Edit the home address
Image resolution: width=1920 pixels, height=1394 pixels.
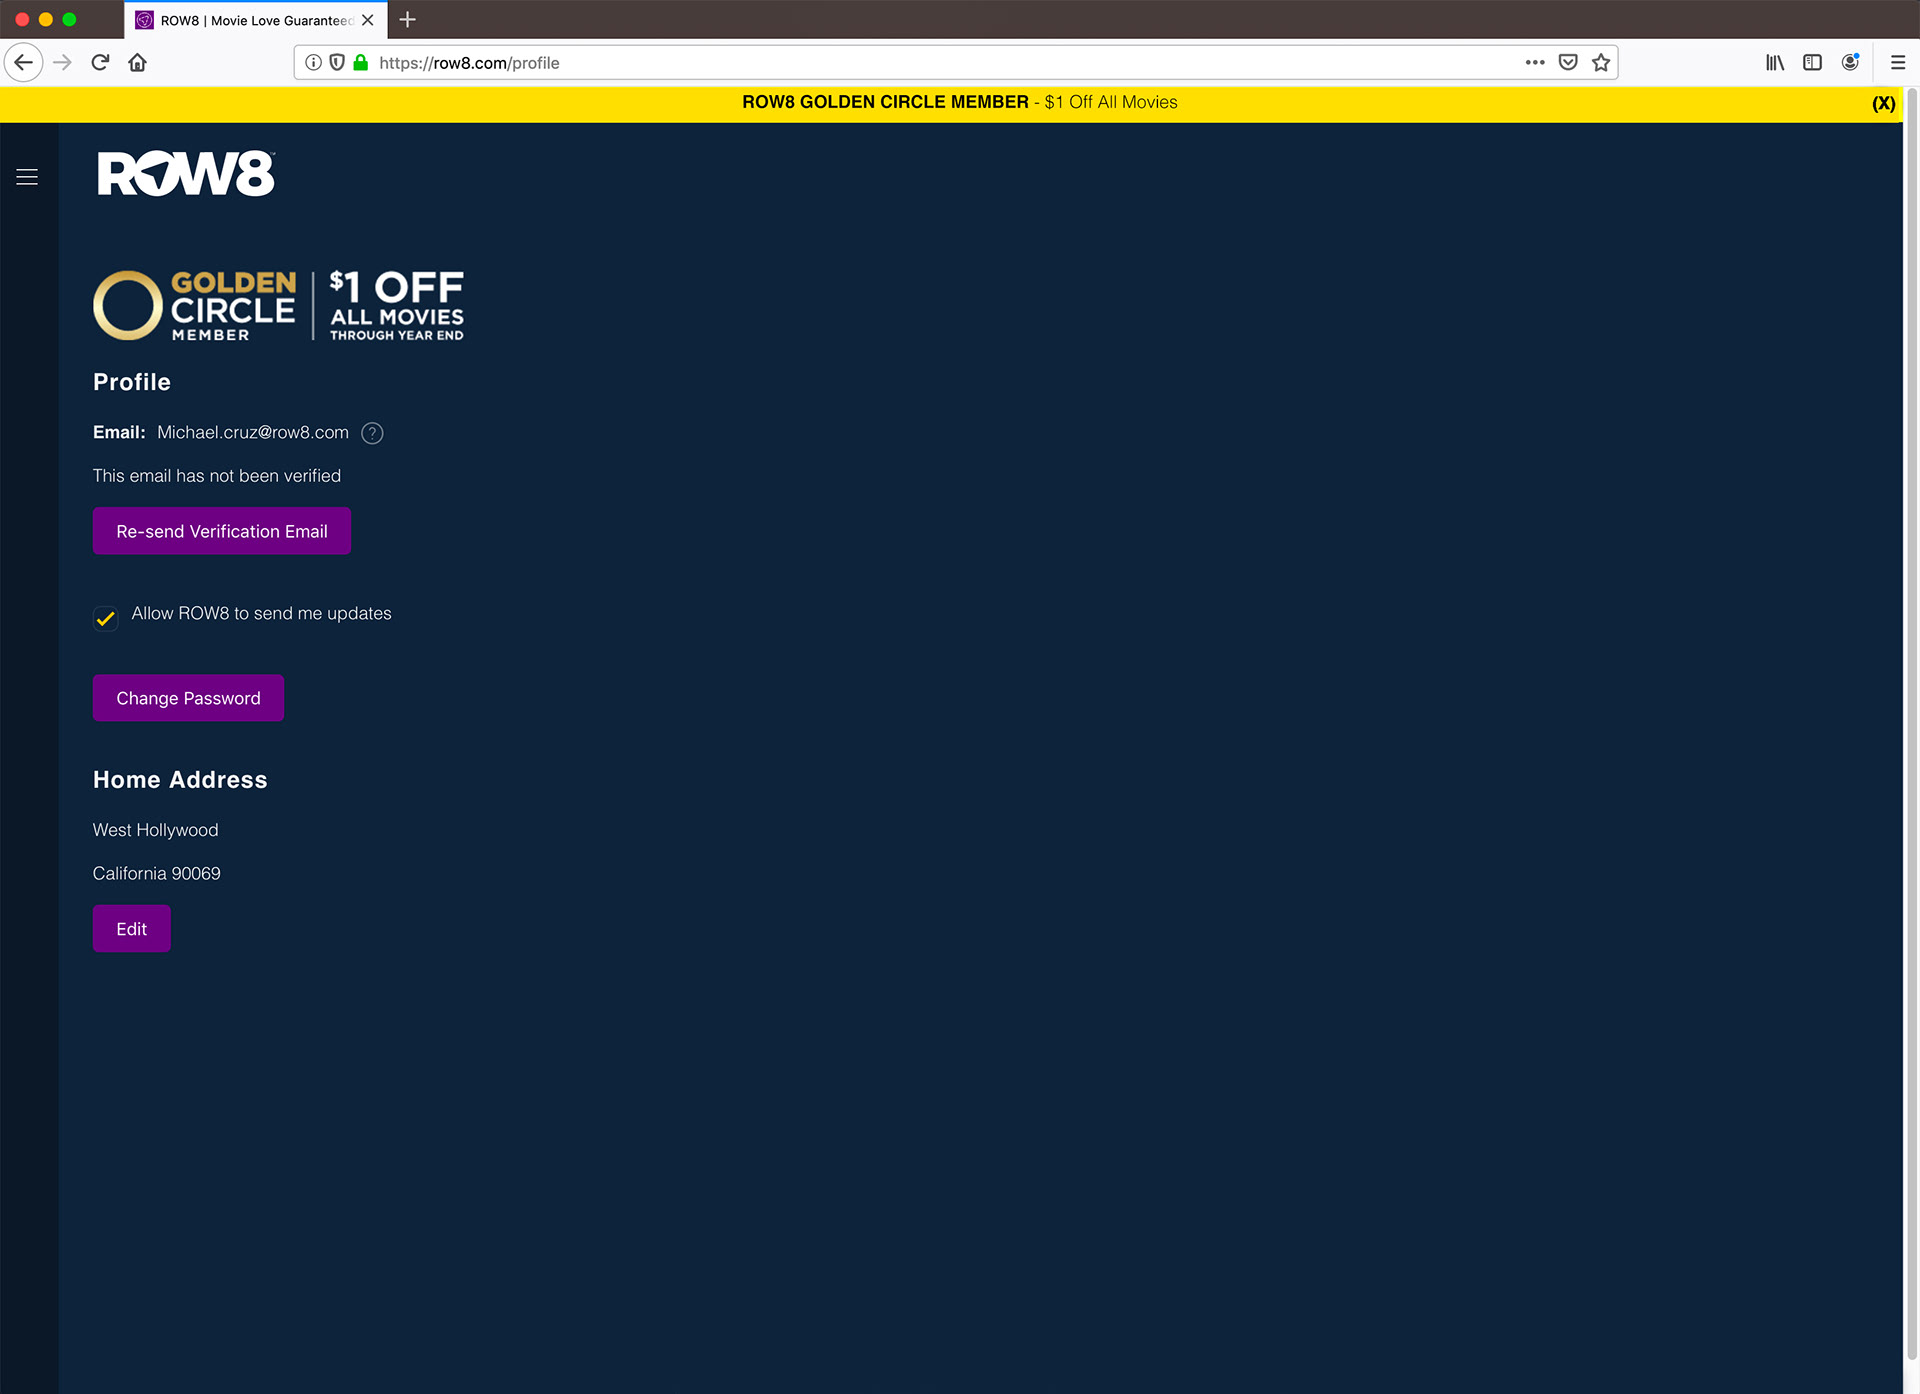pos(132,929)
